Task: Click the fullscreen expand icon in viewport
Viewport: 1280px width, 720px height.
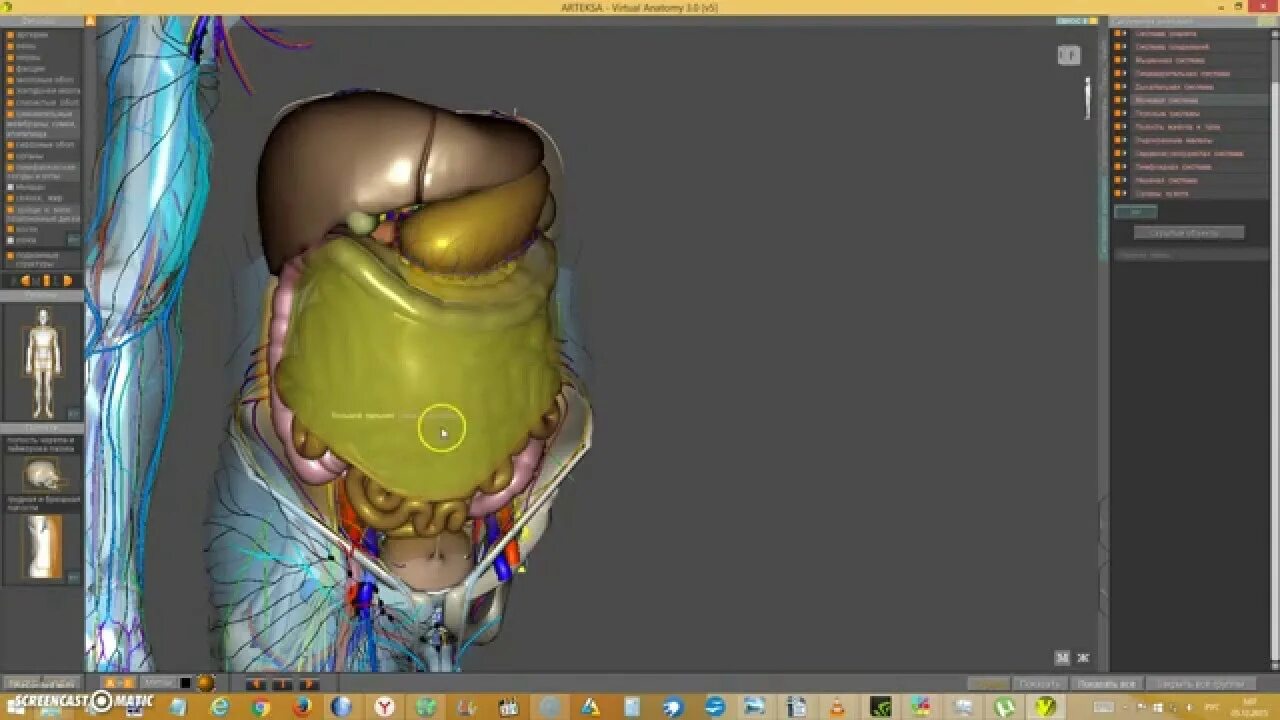Action: point(1083,657)
